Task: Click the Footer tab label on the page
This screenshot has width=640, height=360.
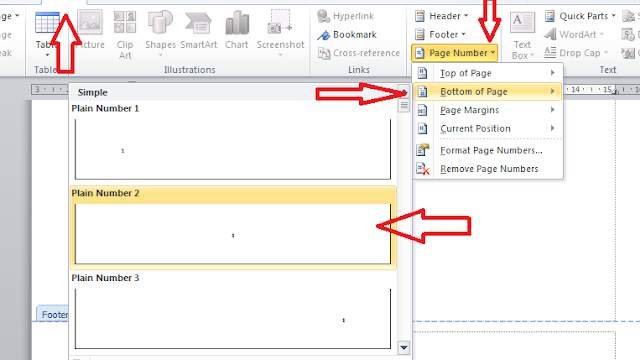Action: pos(55,315)
